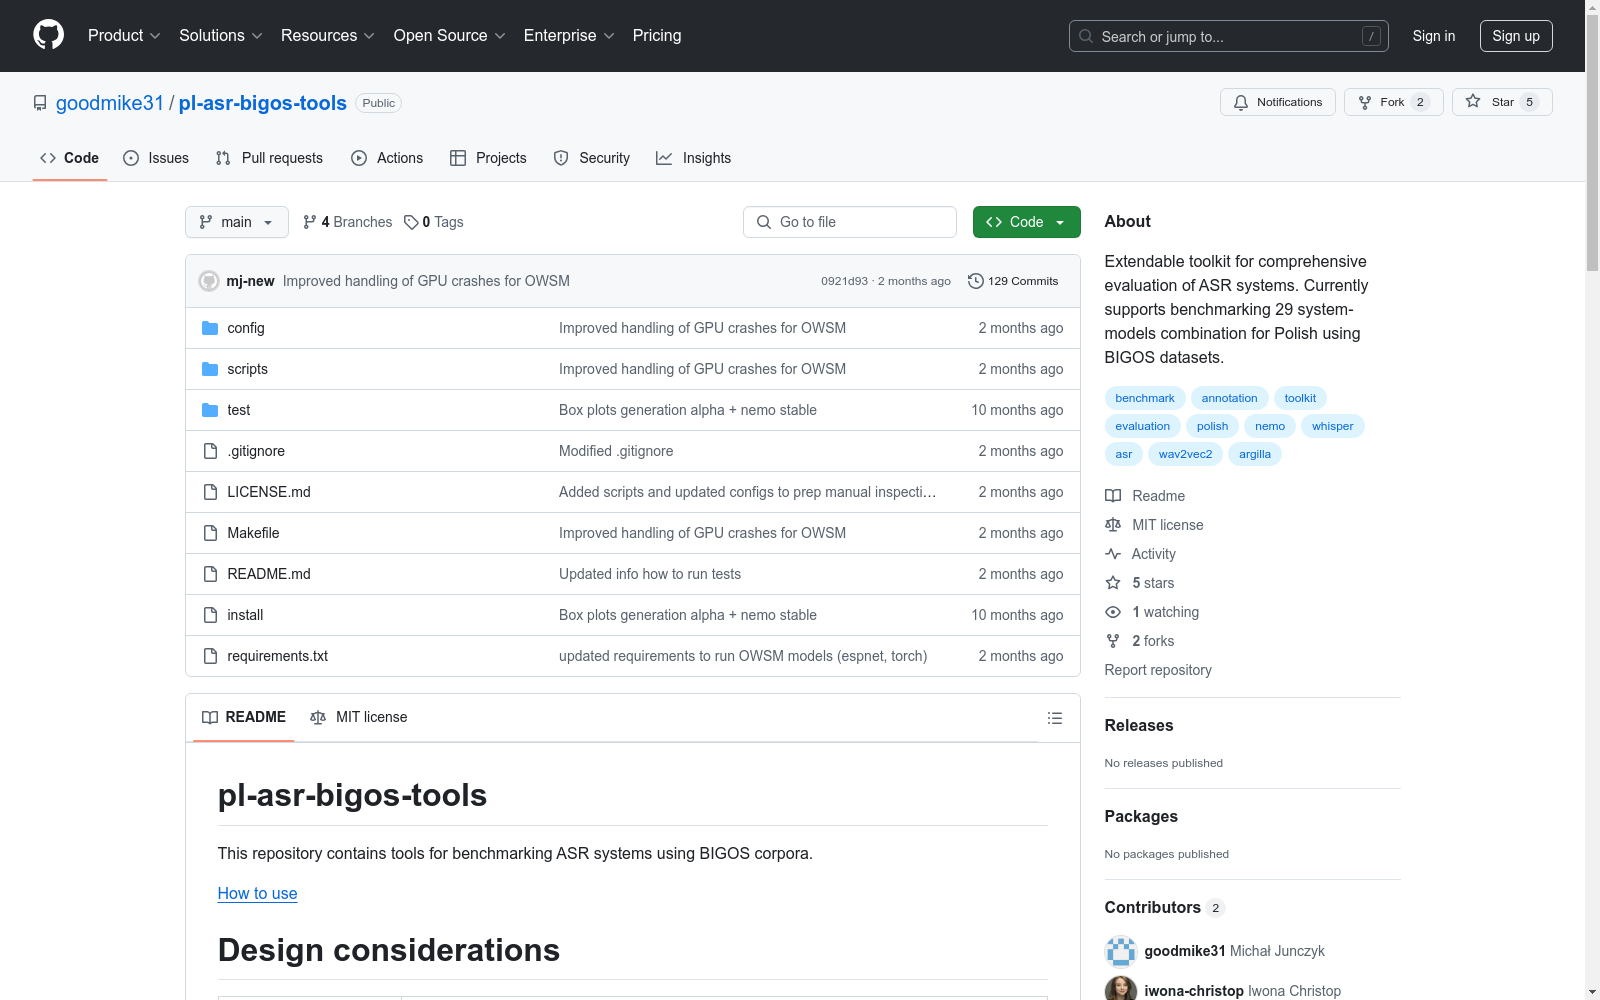The image size is (1600, 1000).
Task: Click the Sign in link
Action: pyautogui.click(x=1434, y=36)
